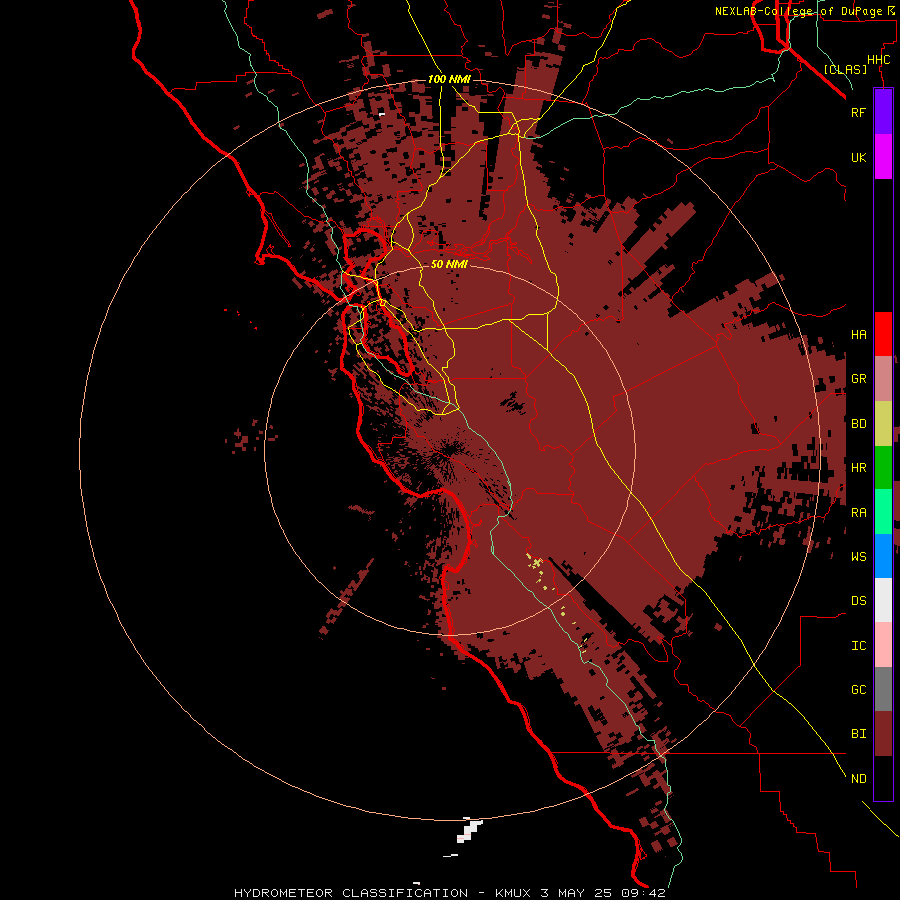Click the RF purple legend swatch
The width and height of the screenshot is (900, 900).
click(x=883, y=112)
